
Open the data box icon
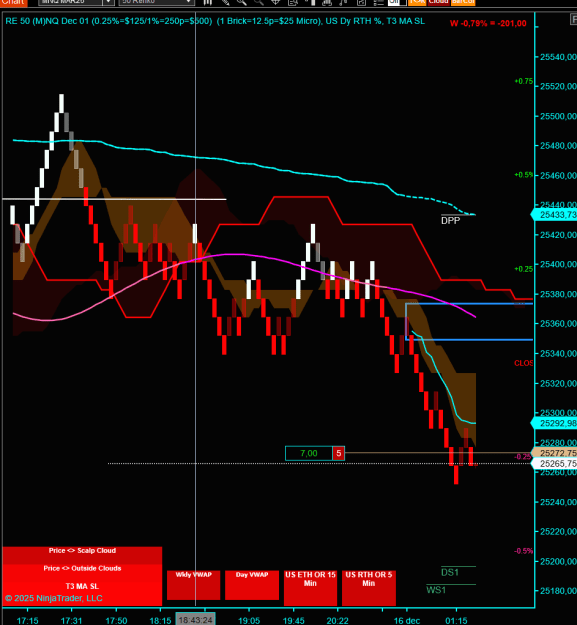click(293, 2)
